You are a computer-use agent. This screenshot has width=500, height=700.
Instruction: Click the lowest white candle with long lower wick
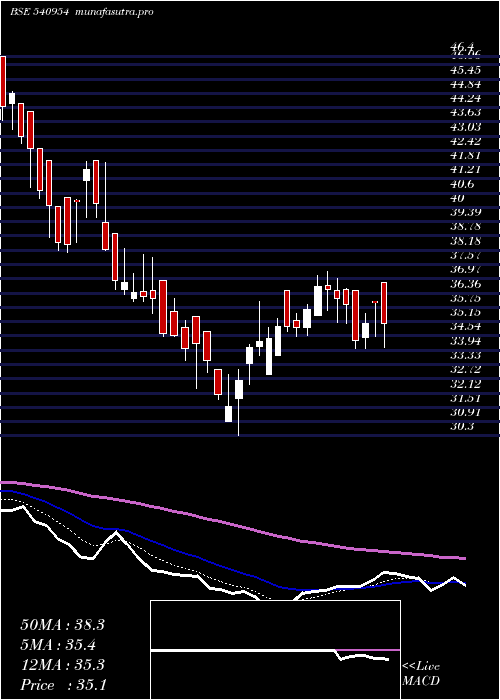point(239,389)
